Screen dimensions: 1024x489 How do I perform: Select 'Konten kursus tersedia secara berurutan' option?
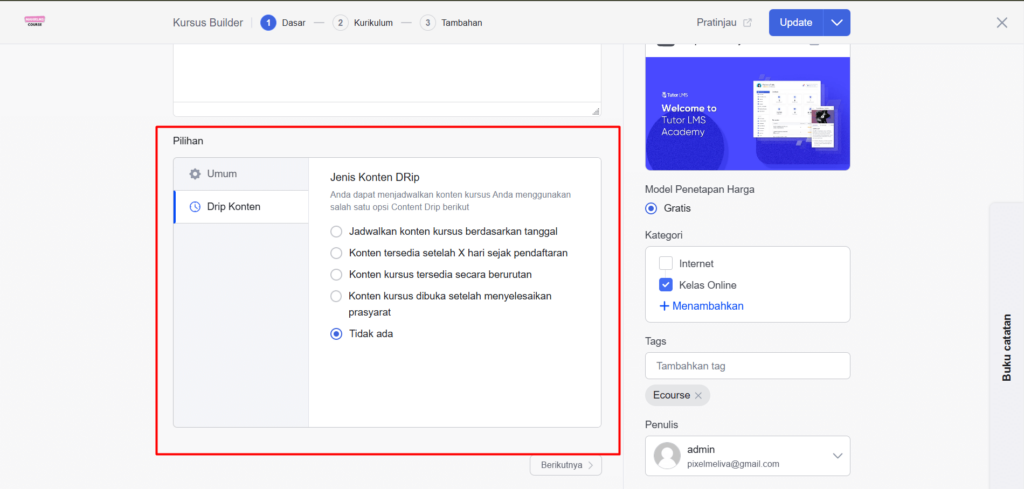(x=337, y=274)
